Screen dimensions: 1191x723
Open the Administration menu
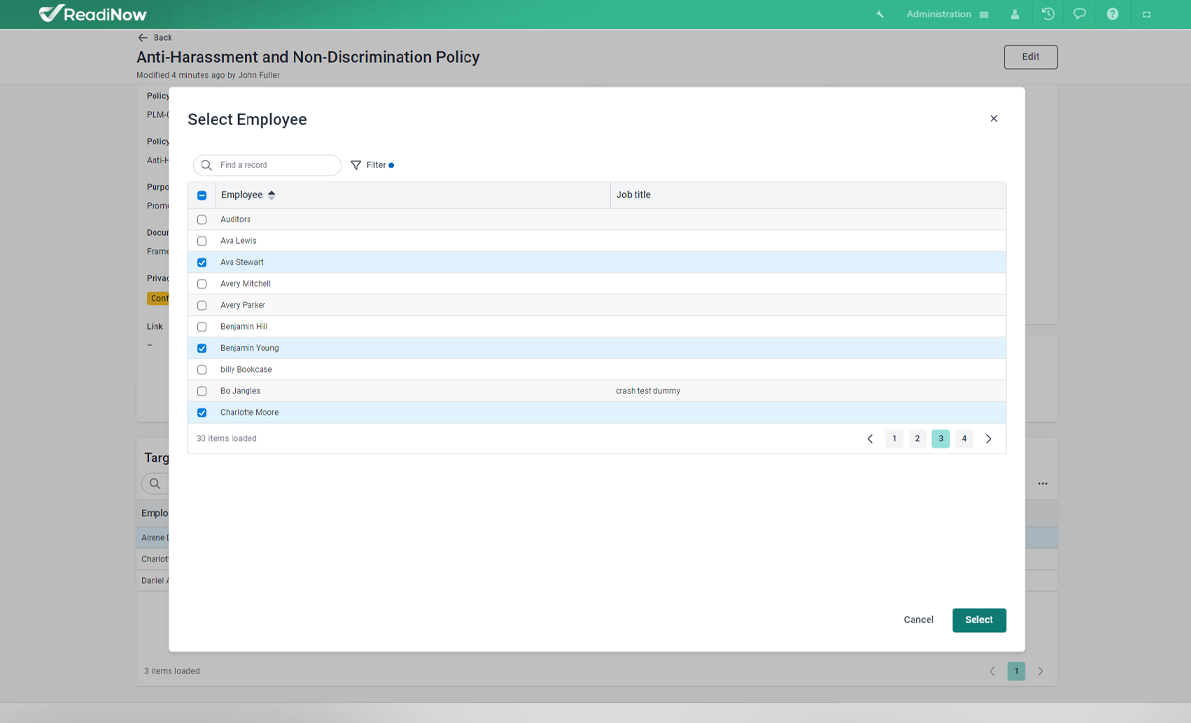946,14
